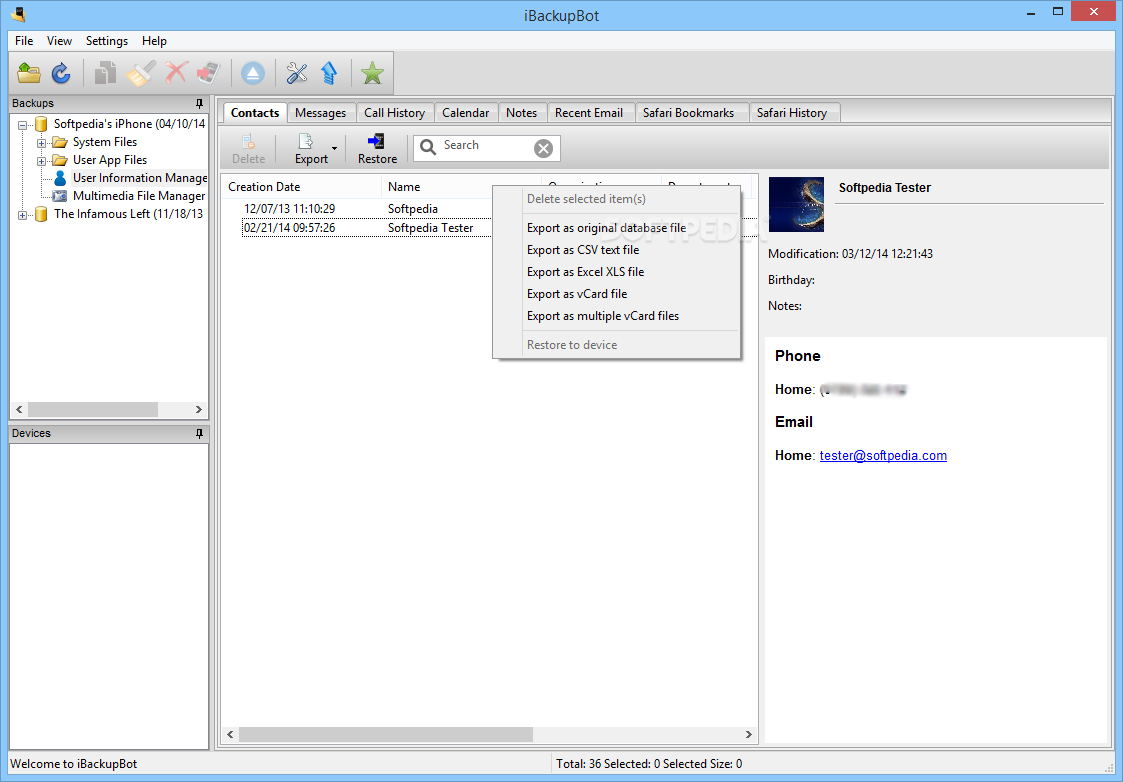This screenshot has width=1123, height=782.
Task: Open the View menu
Action: (59, 41)
